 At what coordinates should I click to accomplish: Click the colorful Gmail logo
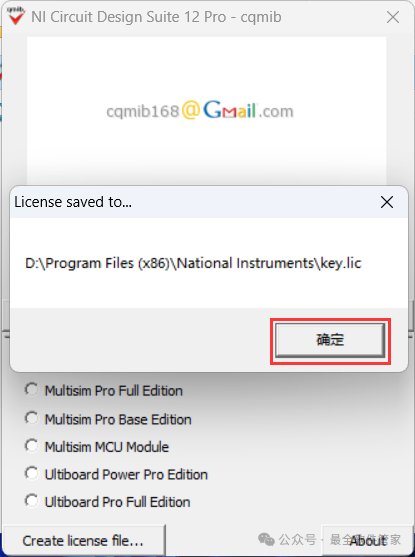230,110
